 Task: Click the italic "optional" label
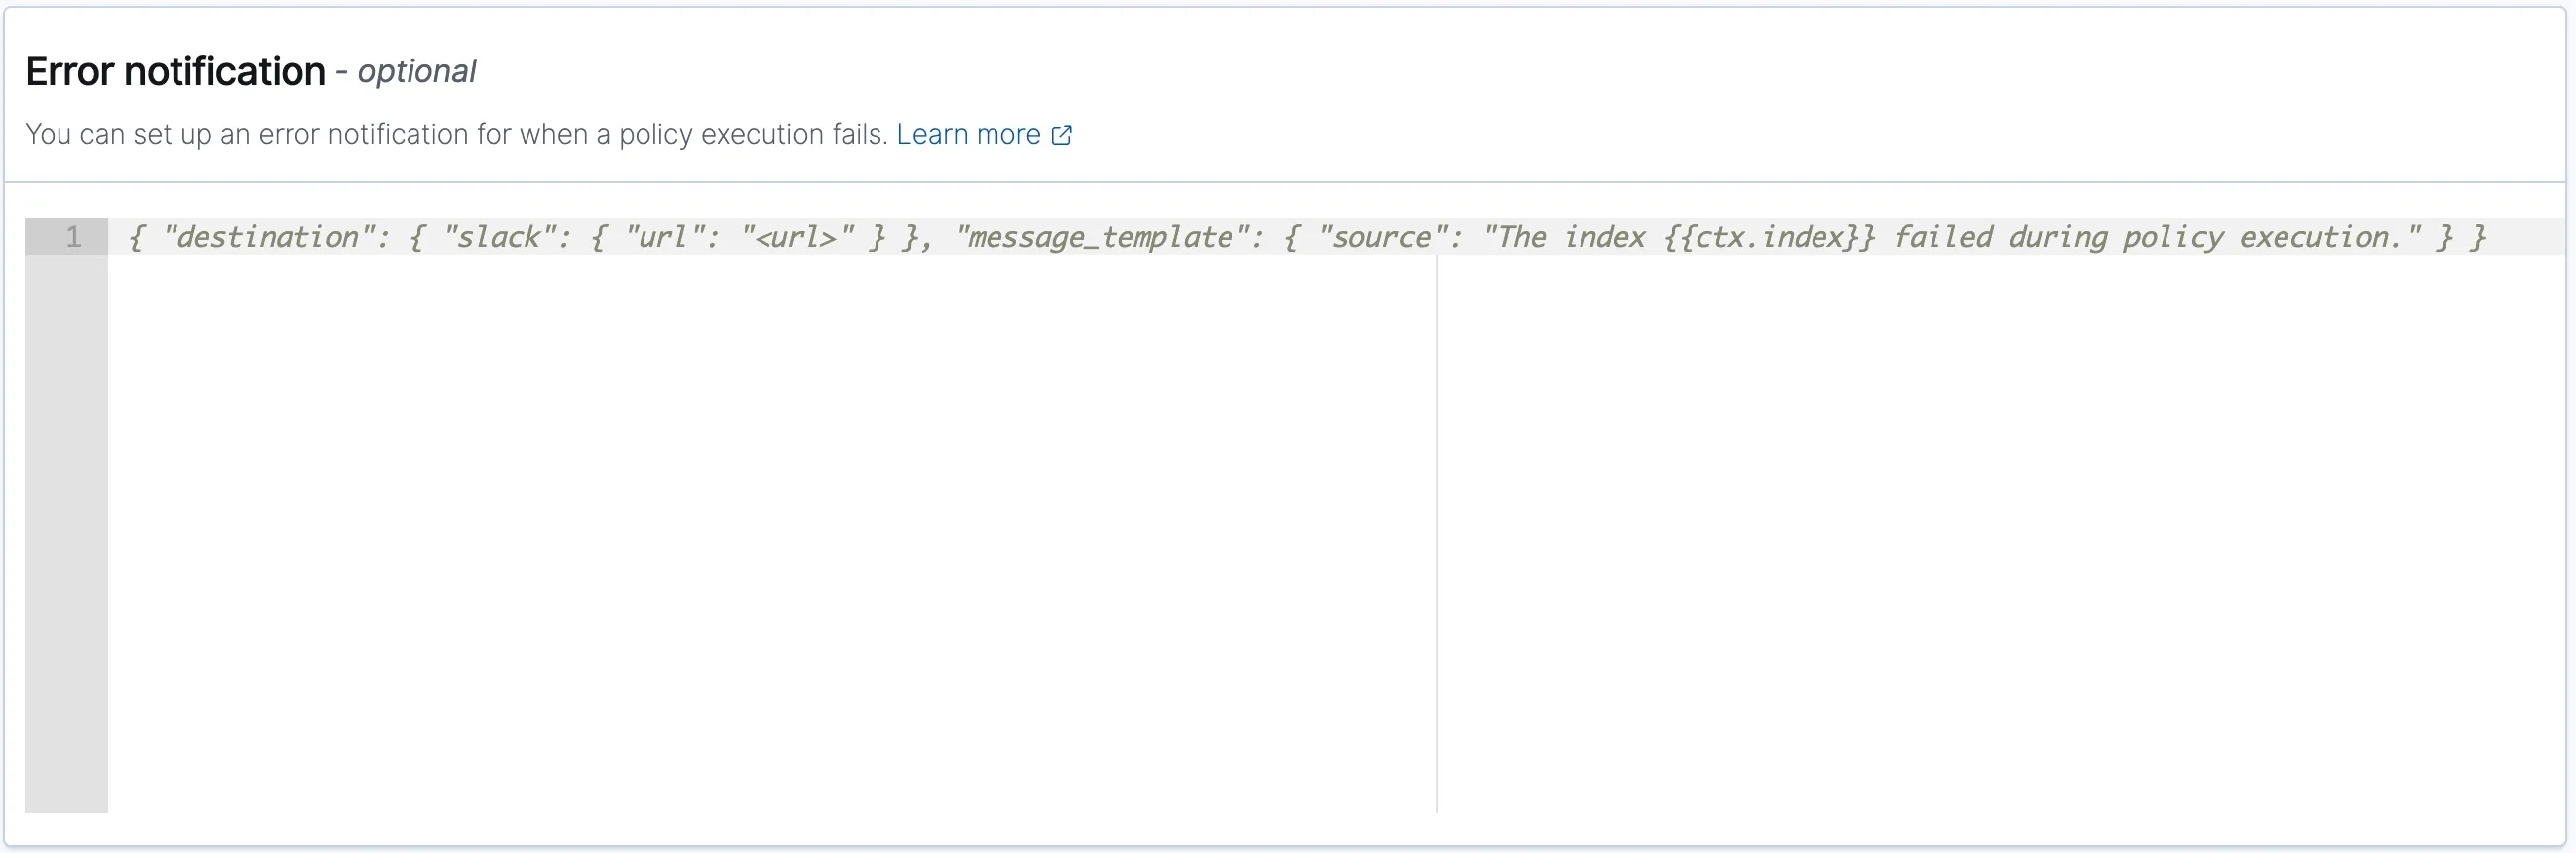pos(416,72)
